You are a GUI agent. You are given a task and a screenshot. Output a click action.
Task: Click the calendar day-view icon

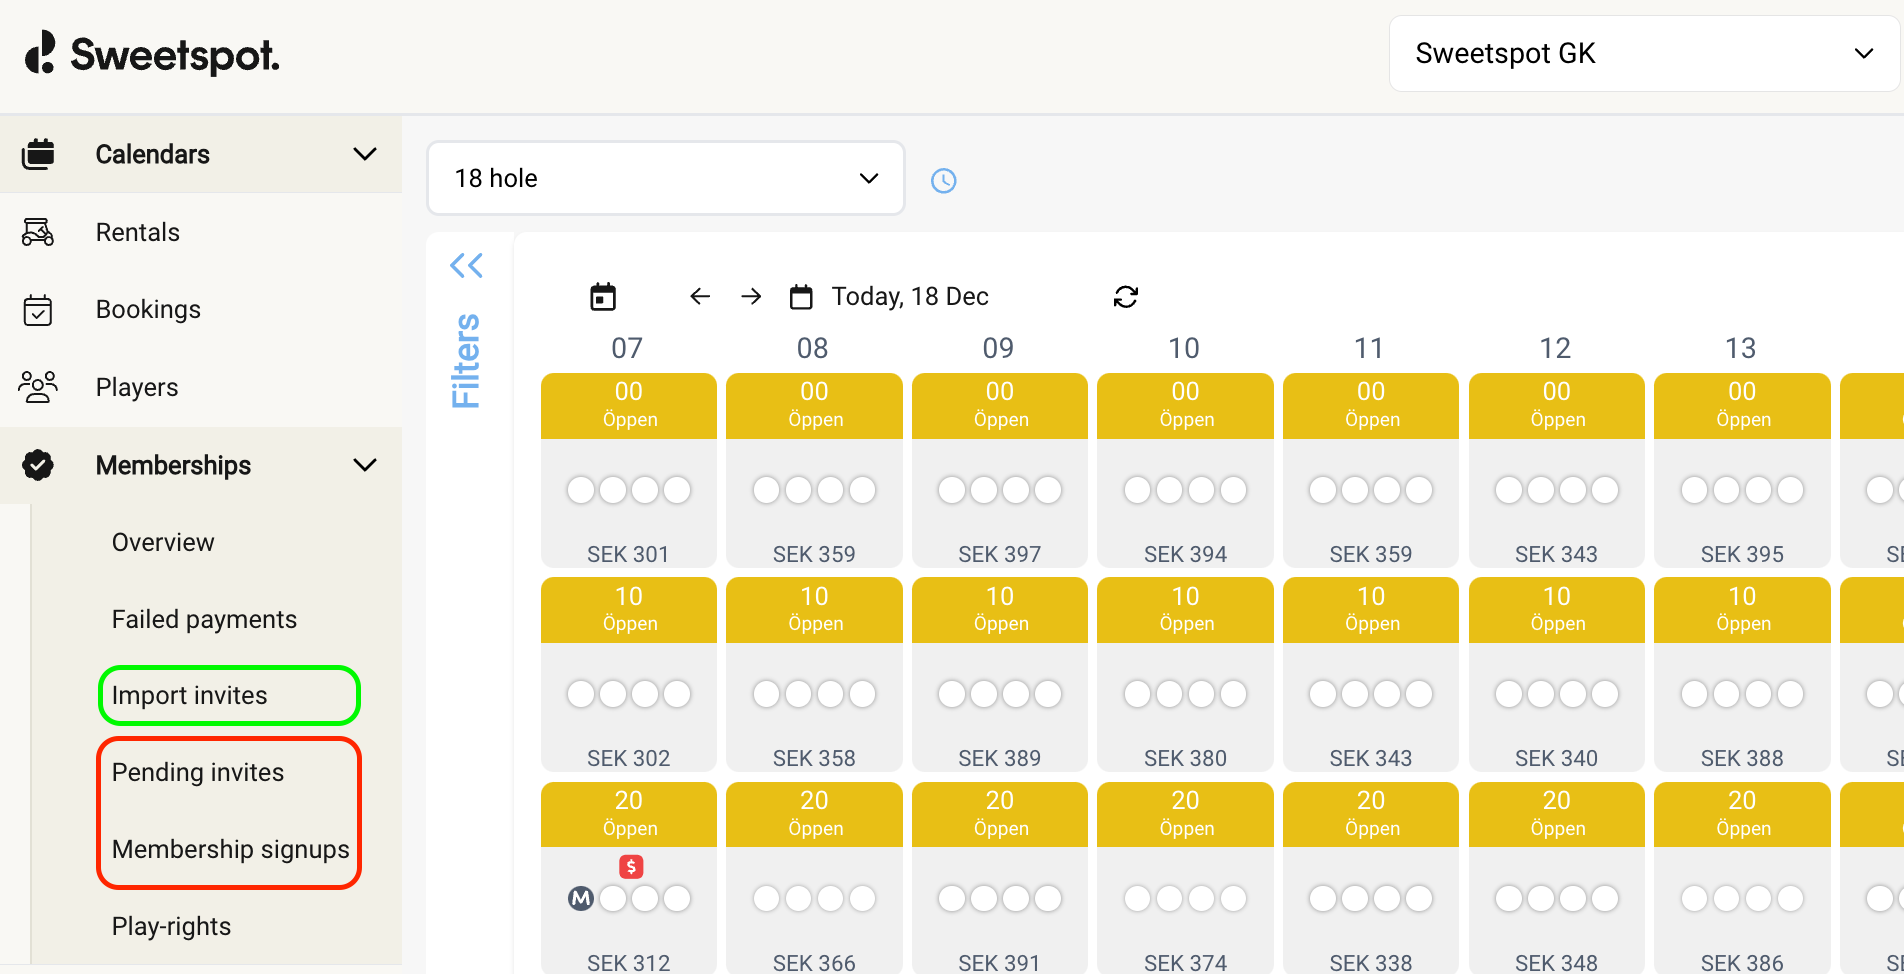coord(603,297)
